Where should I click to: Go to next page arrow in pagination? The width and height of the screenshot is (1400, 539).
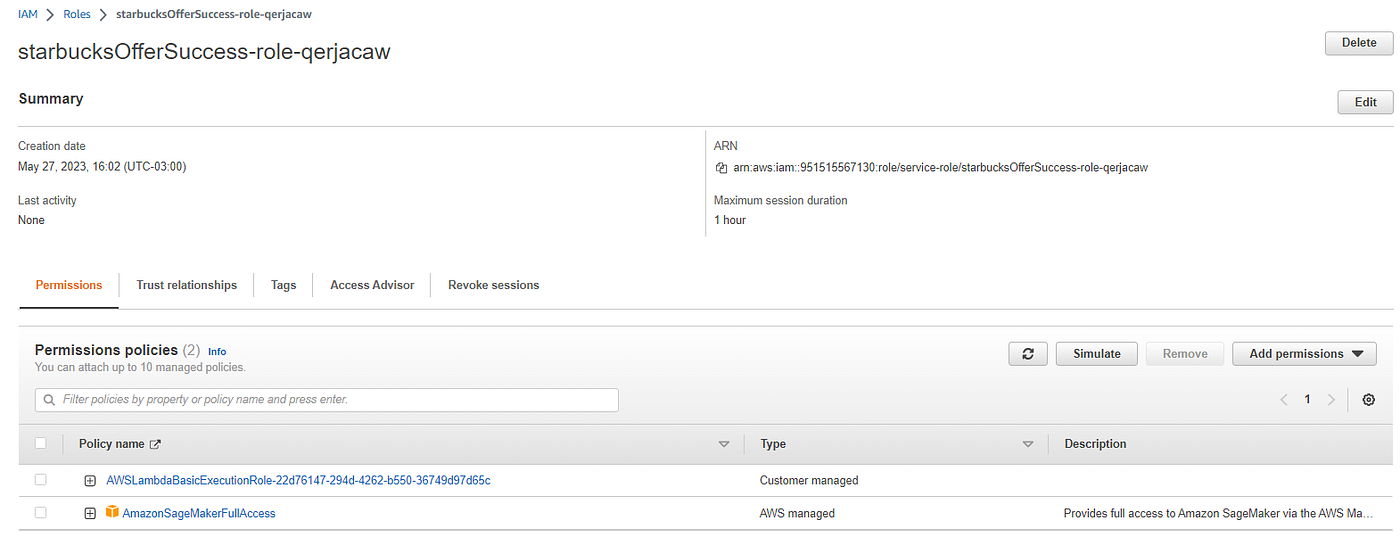[1331, 400]
